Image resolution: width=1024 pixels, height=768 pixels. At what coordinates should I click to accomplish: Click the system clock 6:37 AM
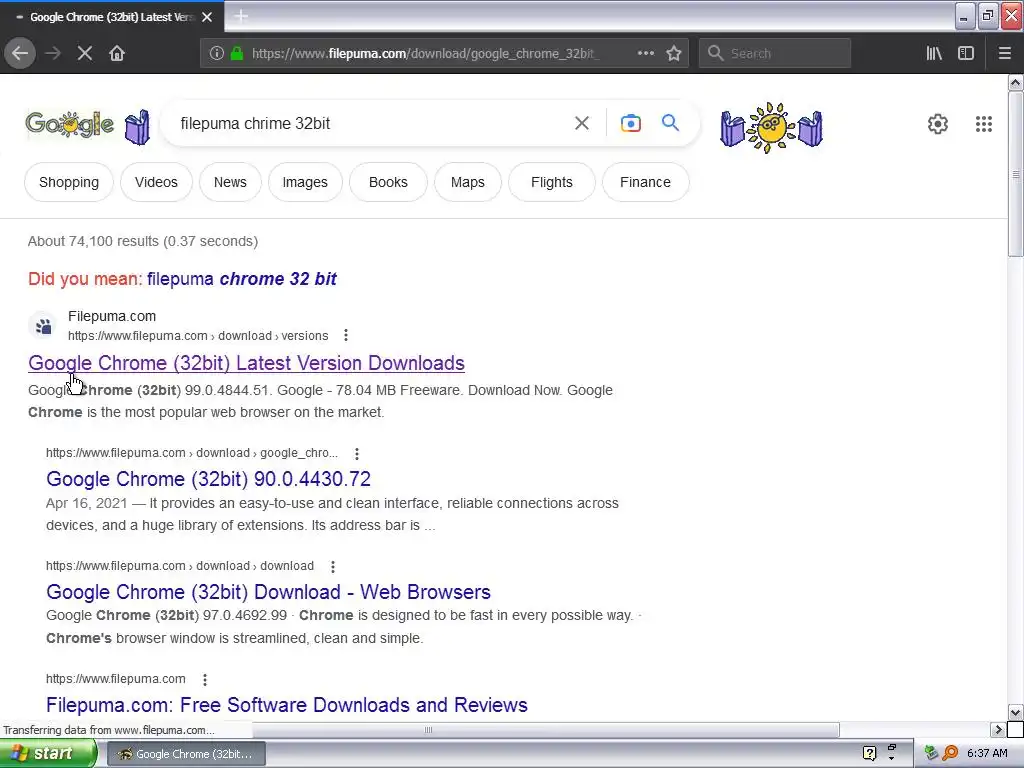[x=987, y=754]
